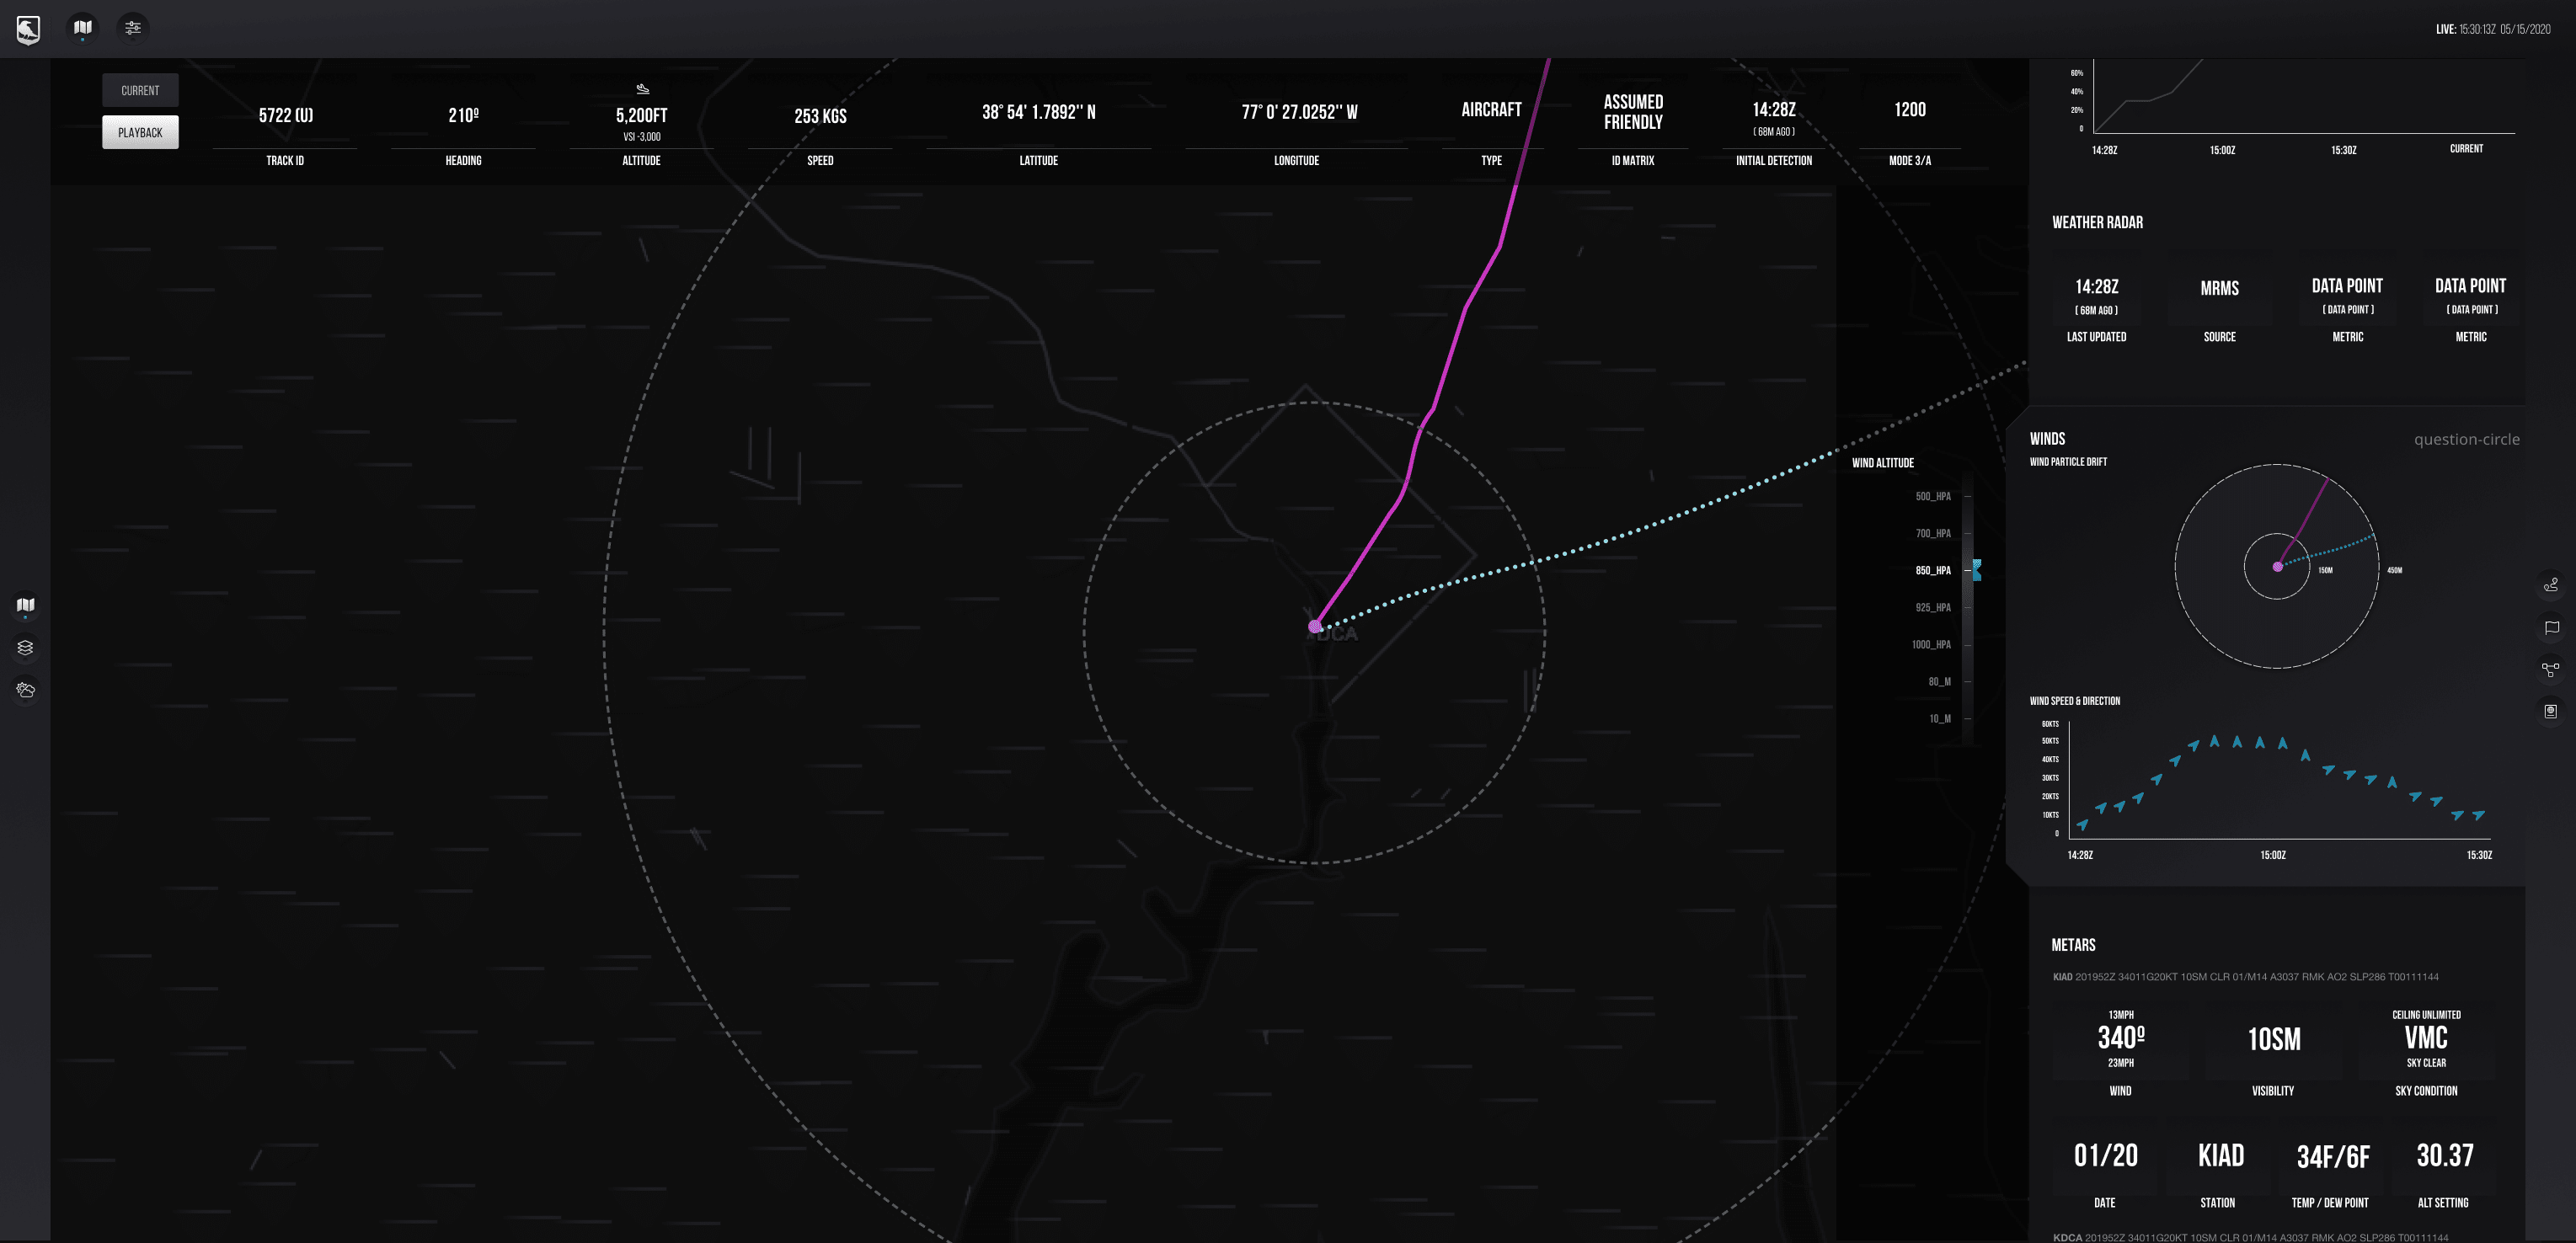2576x1243 pixels.
Task: Click heading value 210º
Action: [463, 115]
